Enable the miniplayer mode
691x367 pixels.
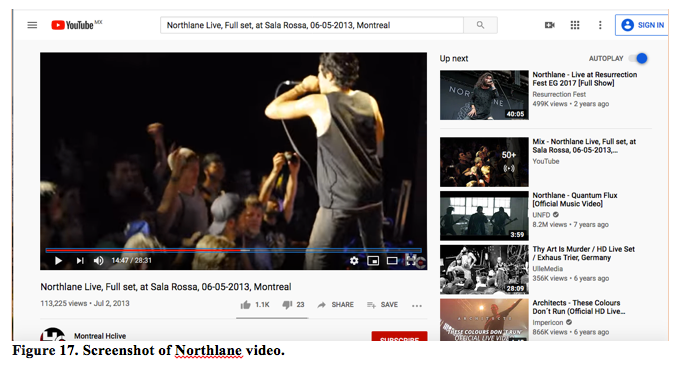(373, 260)
